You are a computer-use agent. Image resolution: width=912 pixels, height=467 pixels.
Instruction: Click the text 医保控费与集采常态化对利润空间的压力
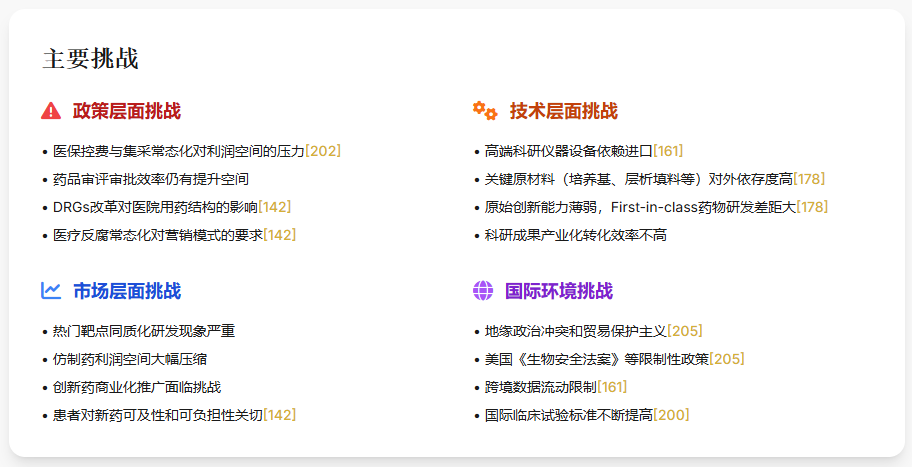[179, 151]
